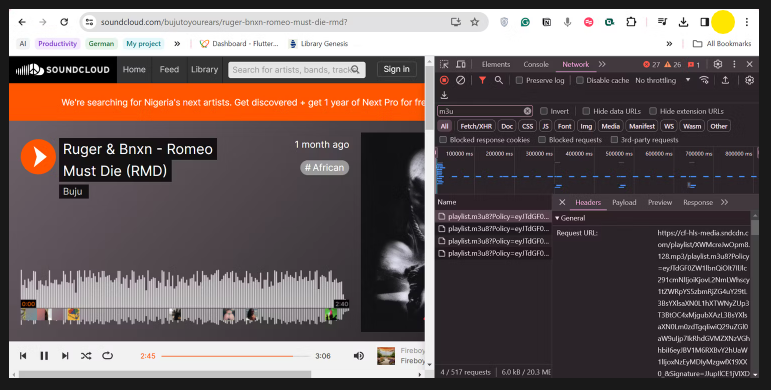This screenshot has width=771, height=390.
Task: Open the Preview tab
Action: (x=660, y=203)
